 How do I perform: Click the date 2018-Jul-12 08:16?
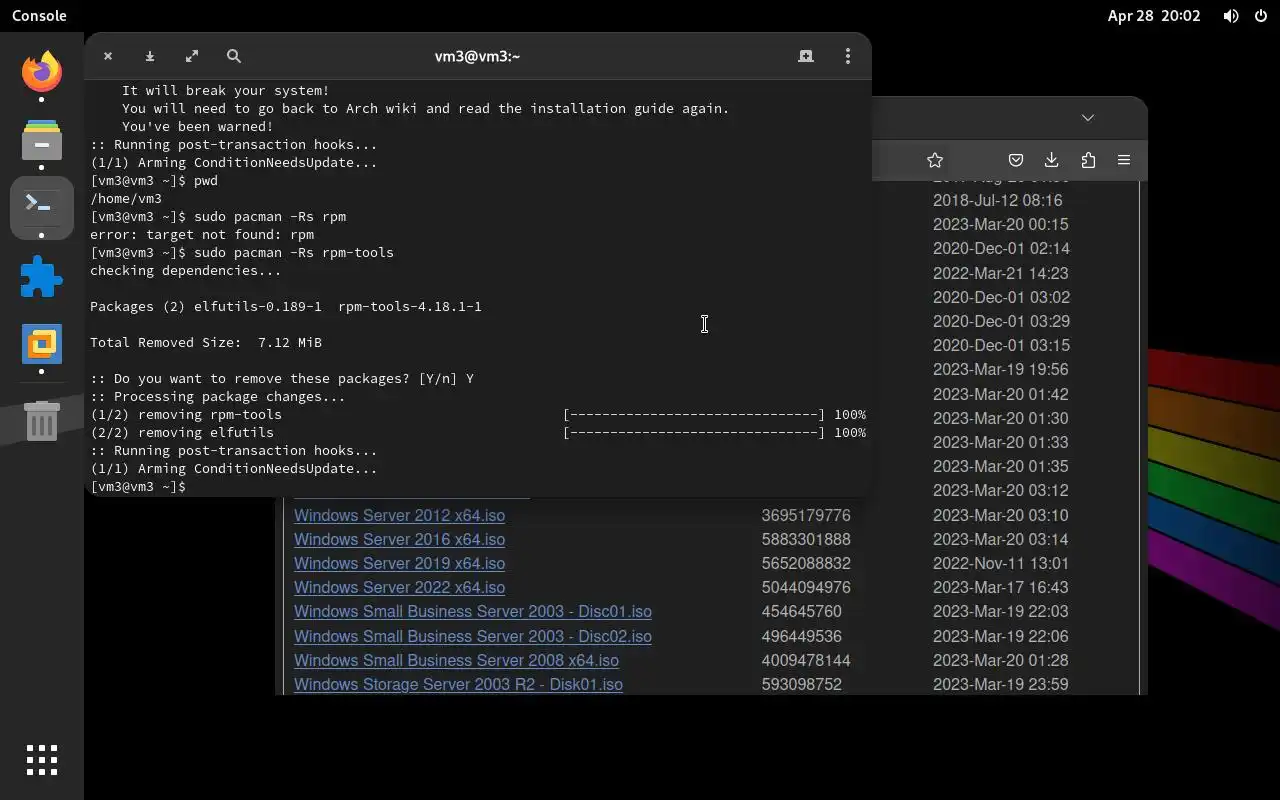click(997, 200)
